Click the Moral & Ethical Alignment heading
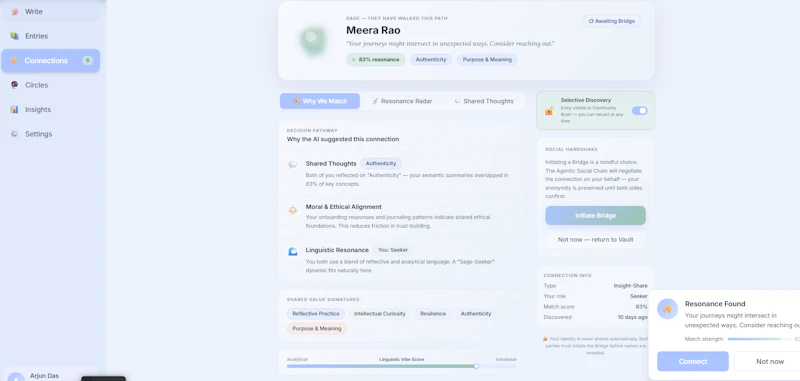The image size is (800, 381). [x=343, y=207]
